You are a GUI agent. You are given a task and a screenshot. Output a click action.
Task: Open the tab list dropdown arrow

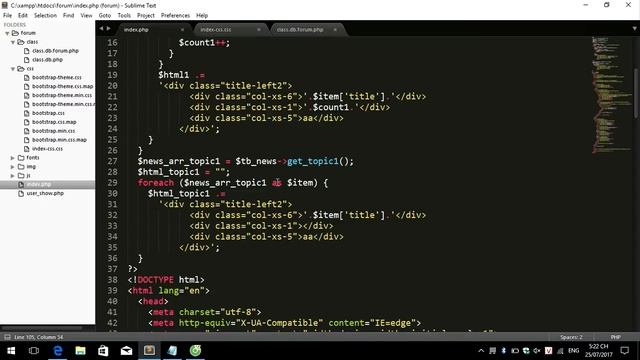point(635,29)
